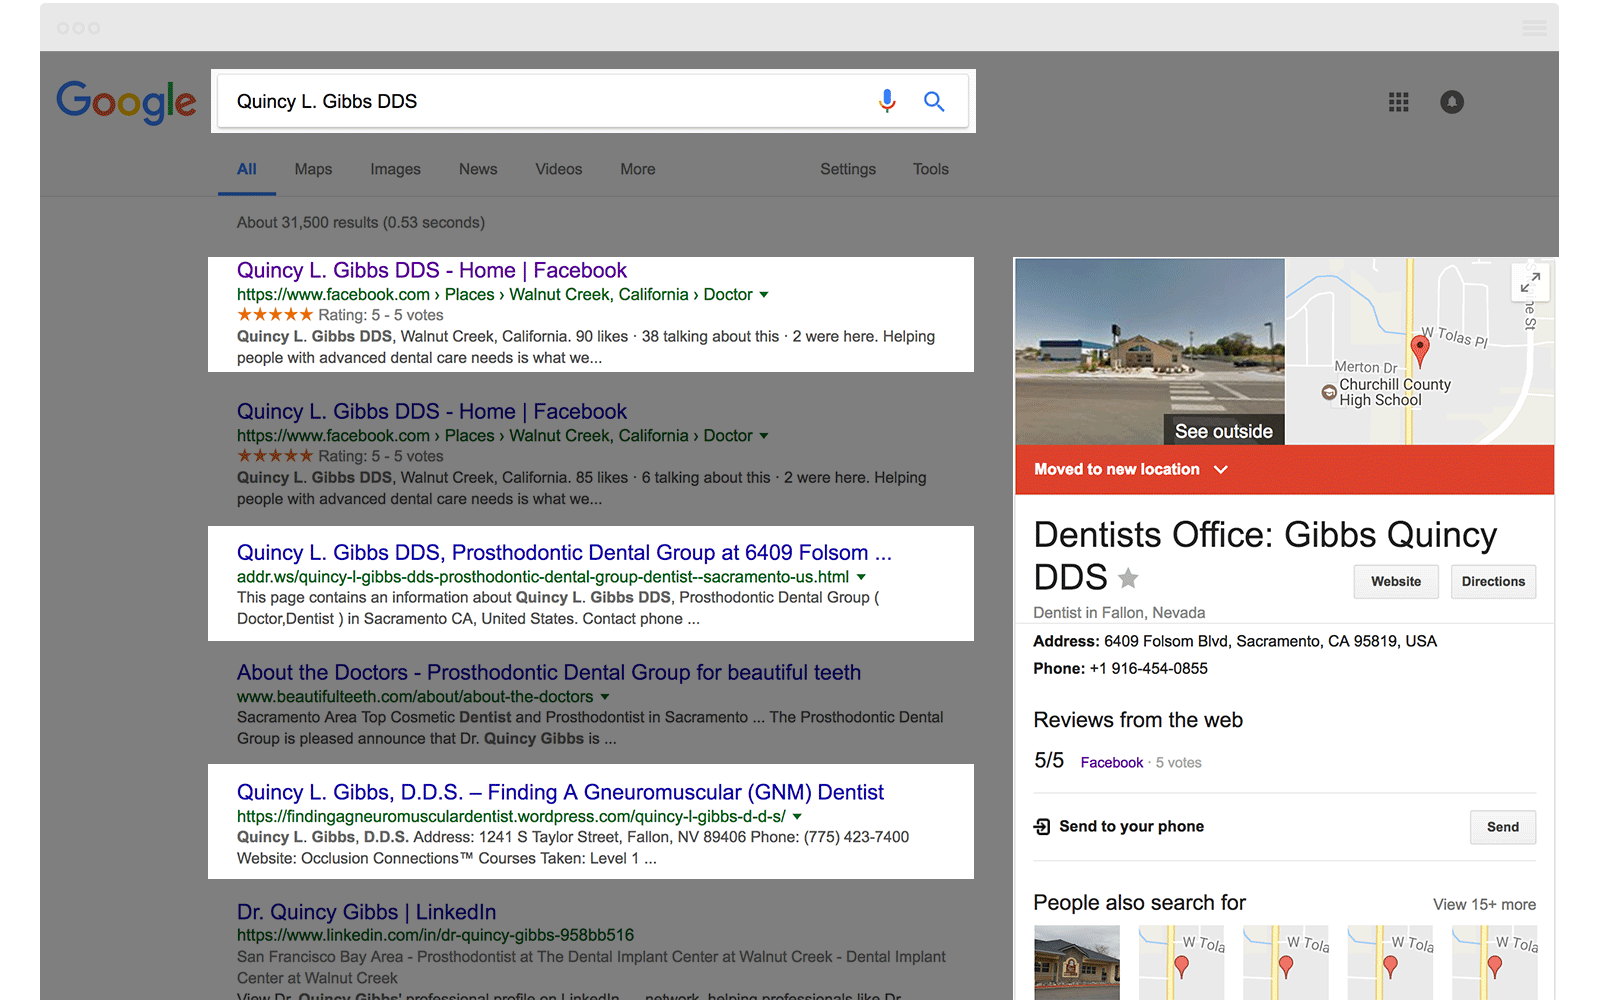Click View 15+ more link
This screenshot has height=1000, width=1600.
[x=1484, y=905]
